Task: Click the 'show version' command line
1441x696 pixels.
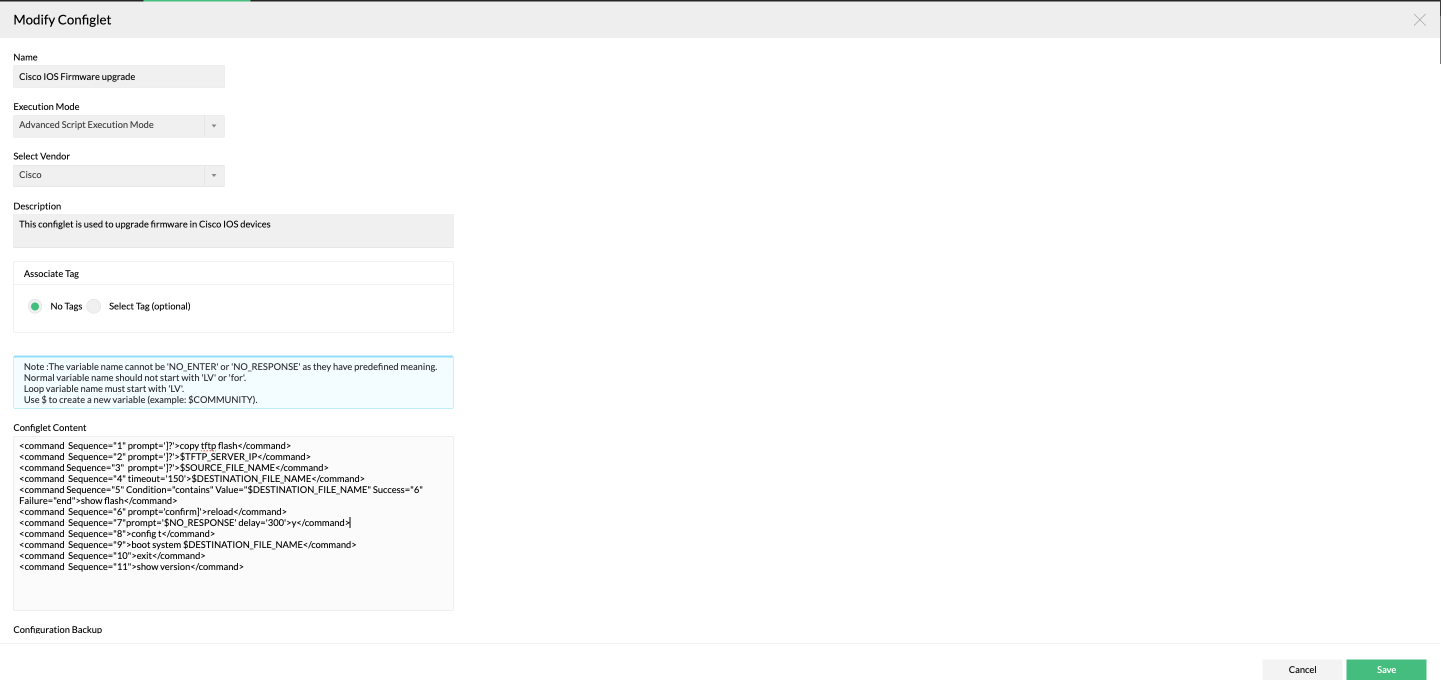Action: tap(131, 567)
